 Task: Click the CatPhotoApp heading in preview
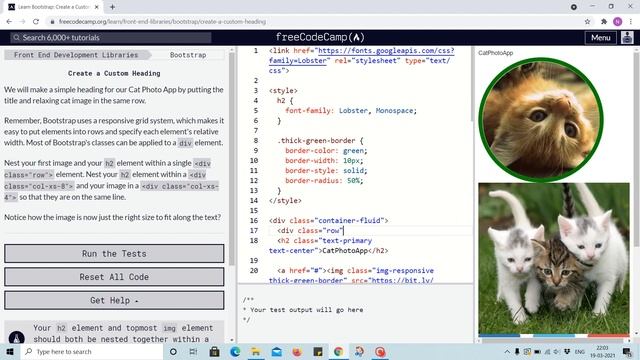pyautogui.click(x=496, y=53)
